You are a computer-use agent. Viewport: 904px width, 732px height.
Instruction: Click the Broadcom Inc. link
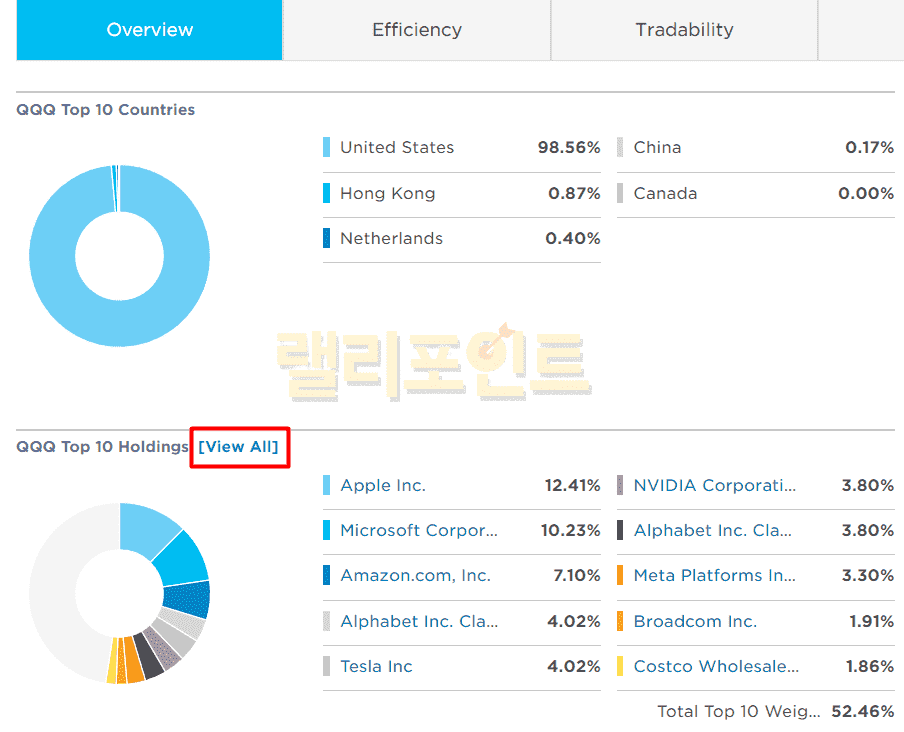(x=695, y=621)
